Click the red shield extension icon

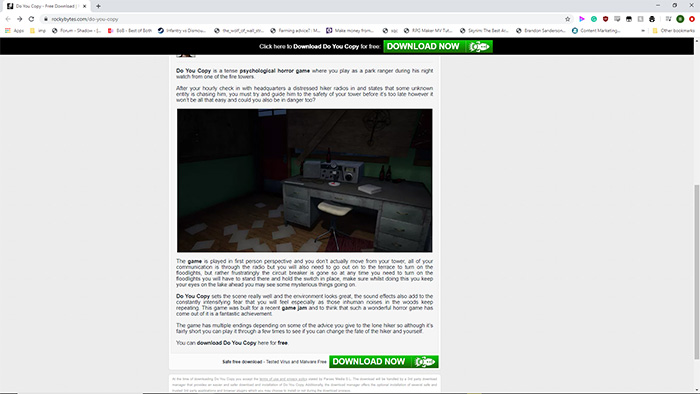click(605, 19)
